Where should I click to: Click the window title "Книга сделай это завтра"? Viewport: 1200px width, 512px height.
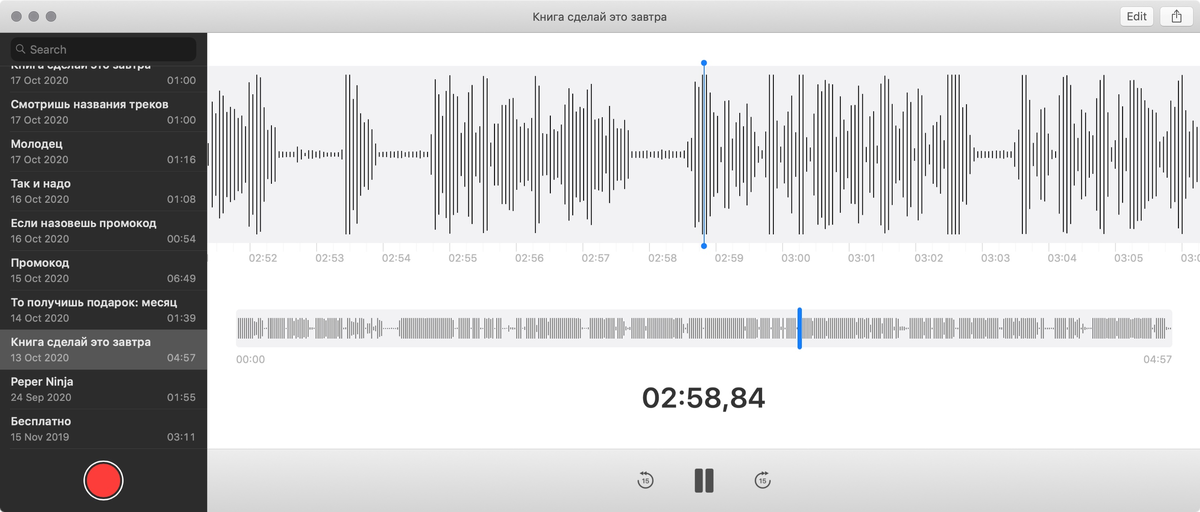tap(599, 17)
